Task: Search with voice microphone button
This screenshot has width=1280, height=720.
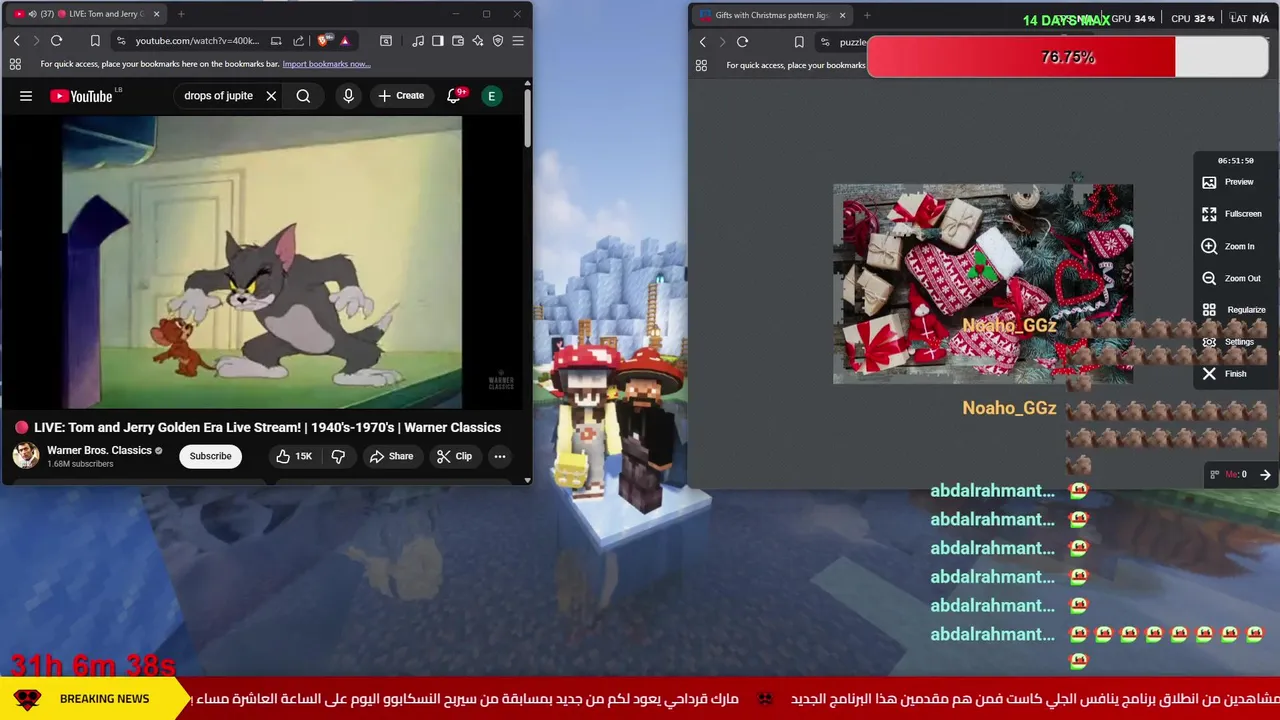Action: (x=348, y=96)
